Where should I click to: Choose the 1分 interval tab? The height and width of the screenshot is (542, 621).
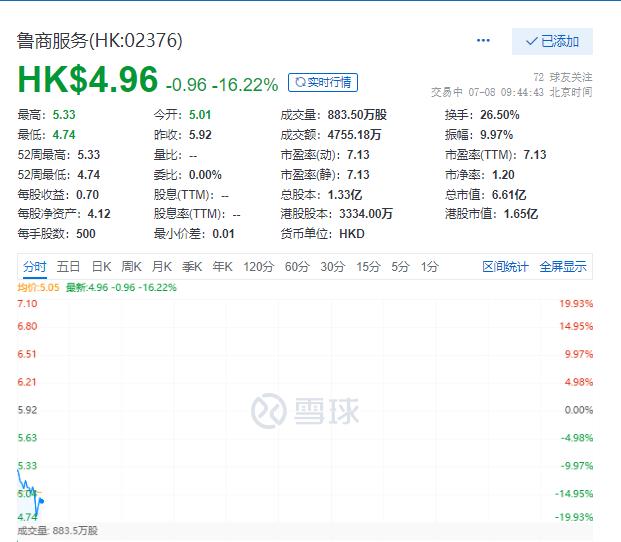(x=429, y=266)
